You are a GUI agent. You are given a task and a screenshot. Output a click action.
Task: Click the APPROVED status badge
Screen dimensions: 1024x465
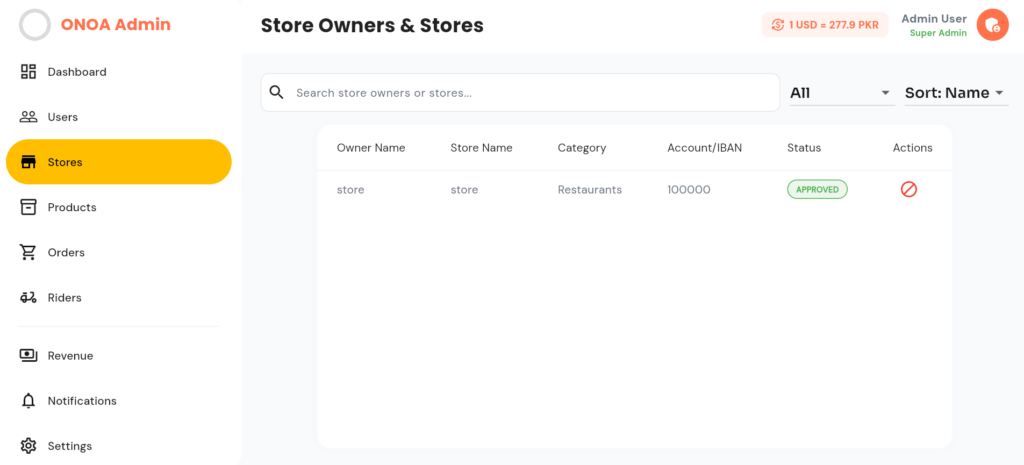(817, 189)
